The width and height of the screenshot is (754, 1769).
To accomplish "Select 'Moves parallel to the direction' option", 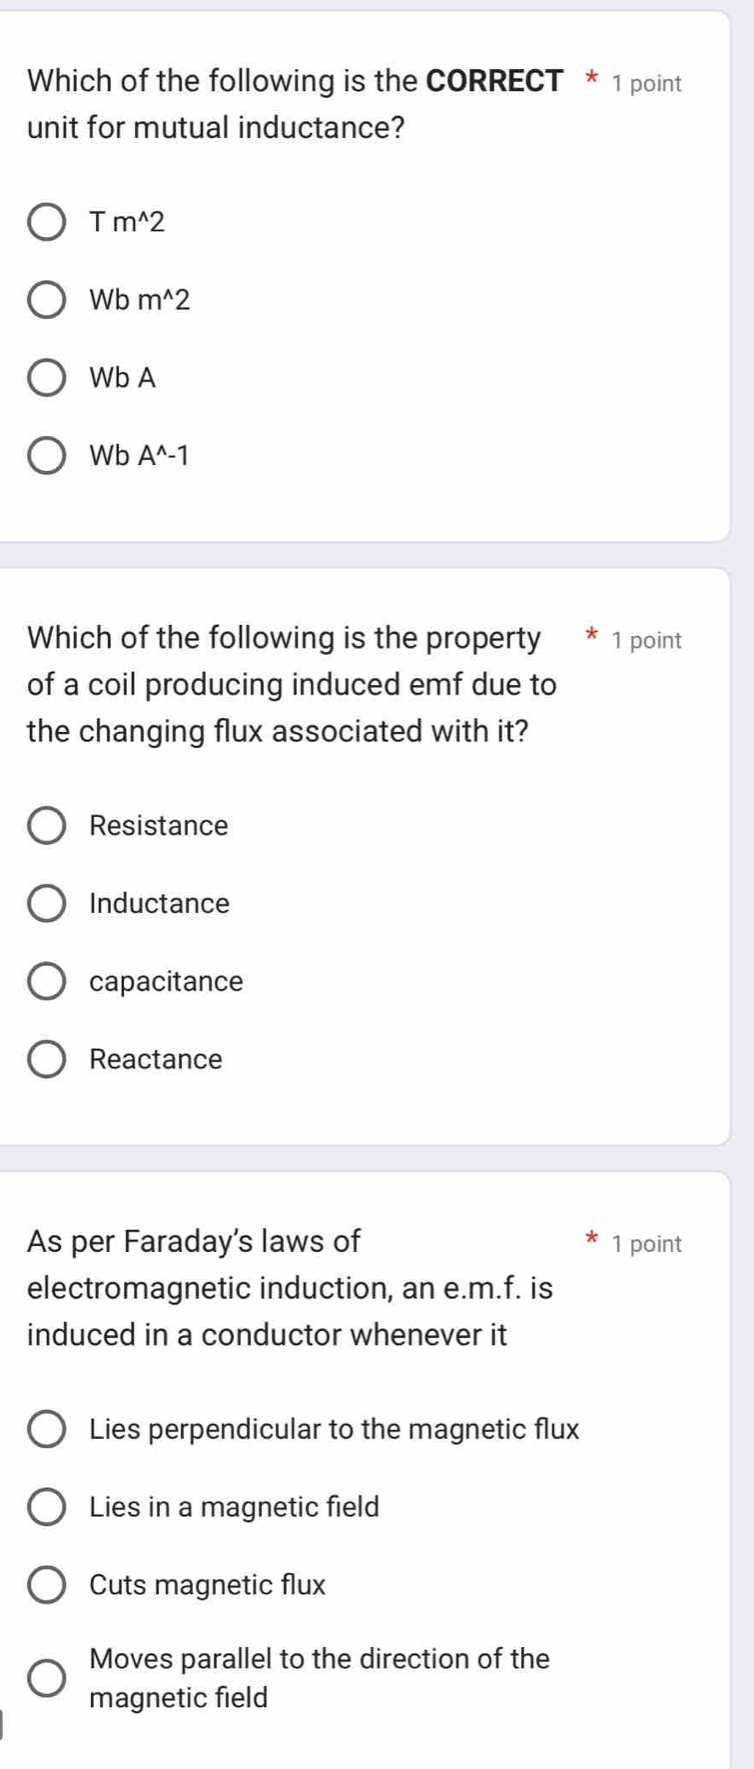I will [46, 1679].
